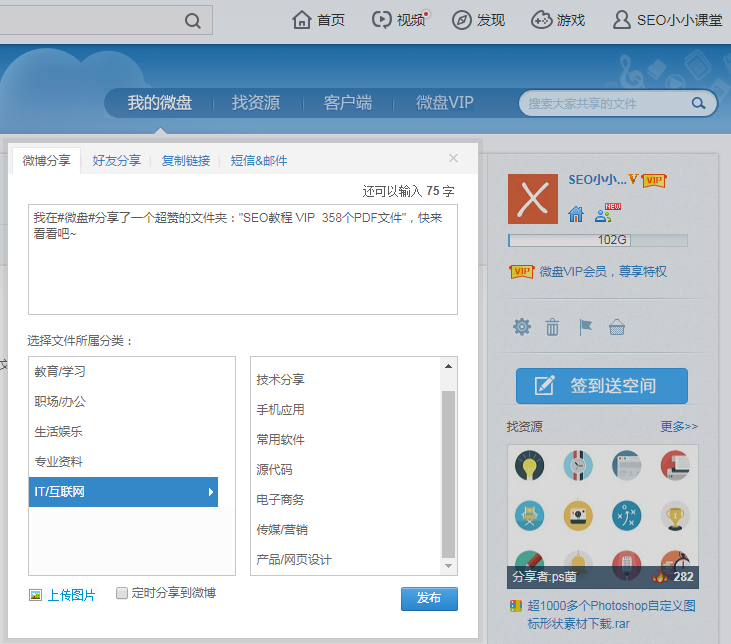Click the browser window resource icon
Image resolution: width=731 pixels, height=644 pixels.
click(627, 465)
